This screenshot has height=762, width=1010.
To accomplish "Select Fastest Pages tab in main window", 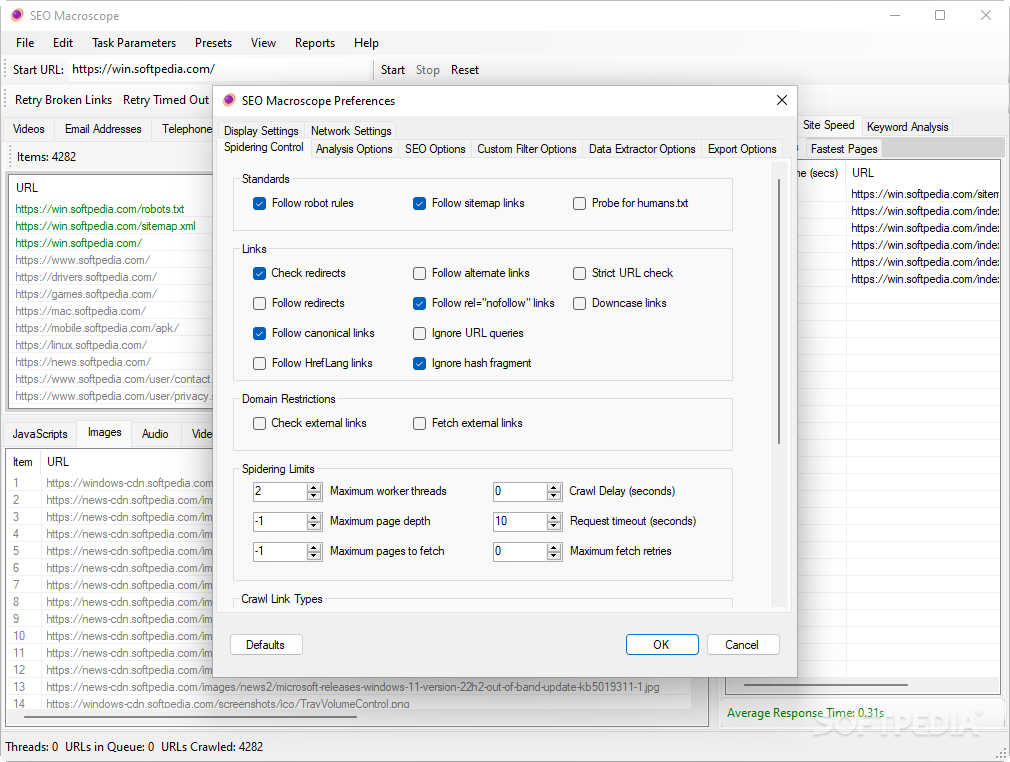I will pyautogui.click(x=844, y=149).
